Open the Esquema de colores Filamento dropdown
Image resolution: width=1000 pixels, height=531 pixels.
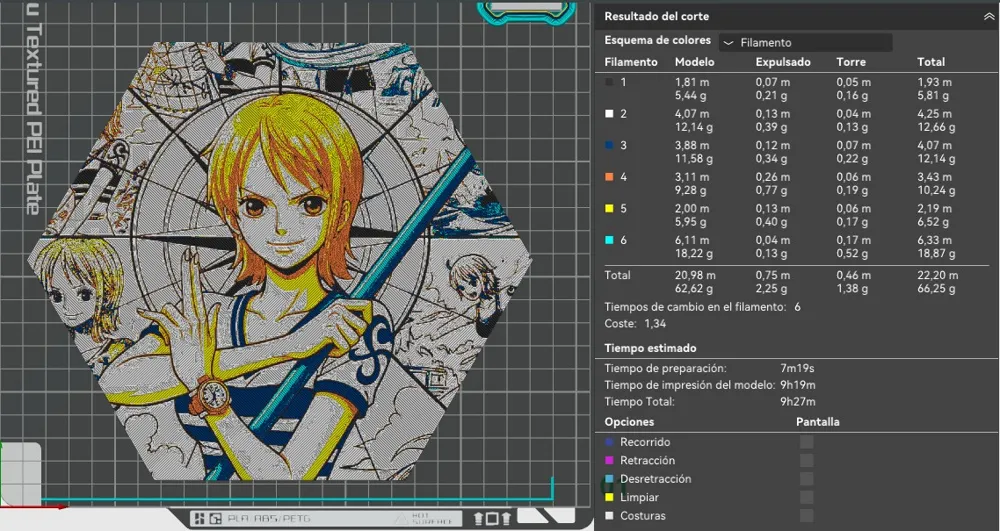coord(805,43)
